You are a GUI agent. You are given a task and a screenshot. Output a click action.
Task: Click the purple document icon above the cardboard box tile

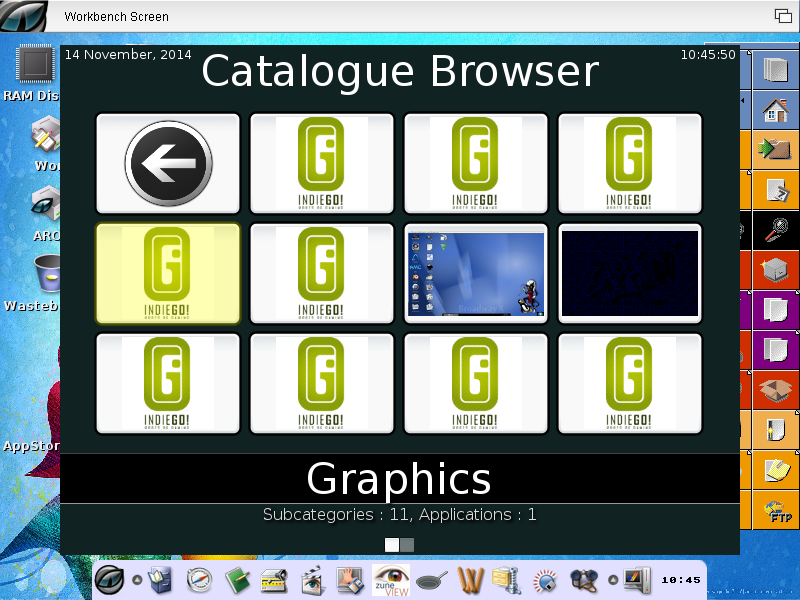point(776,349)
